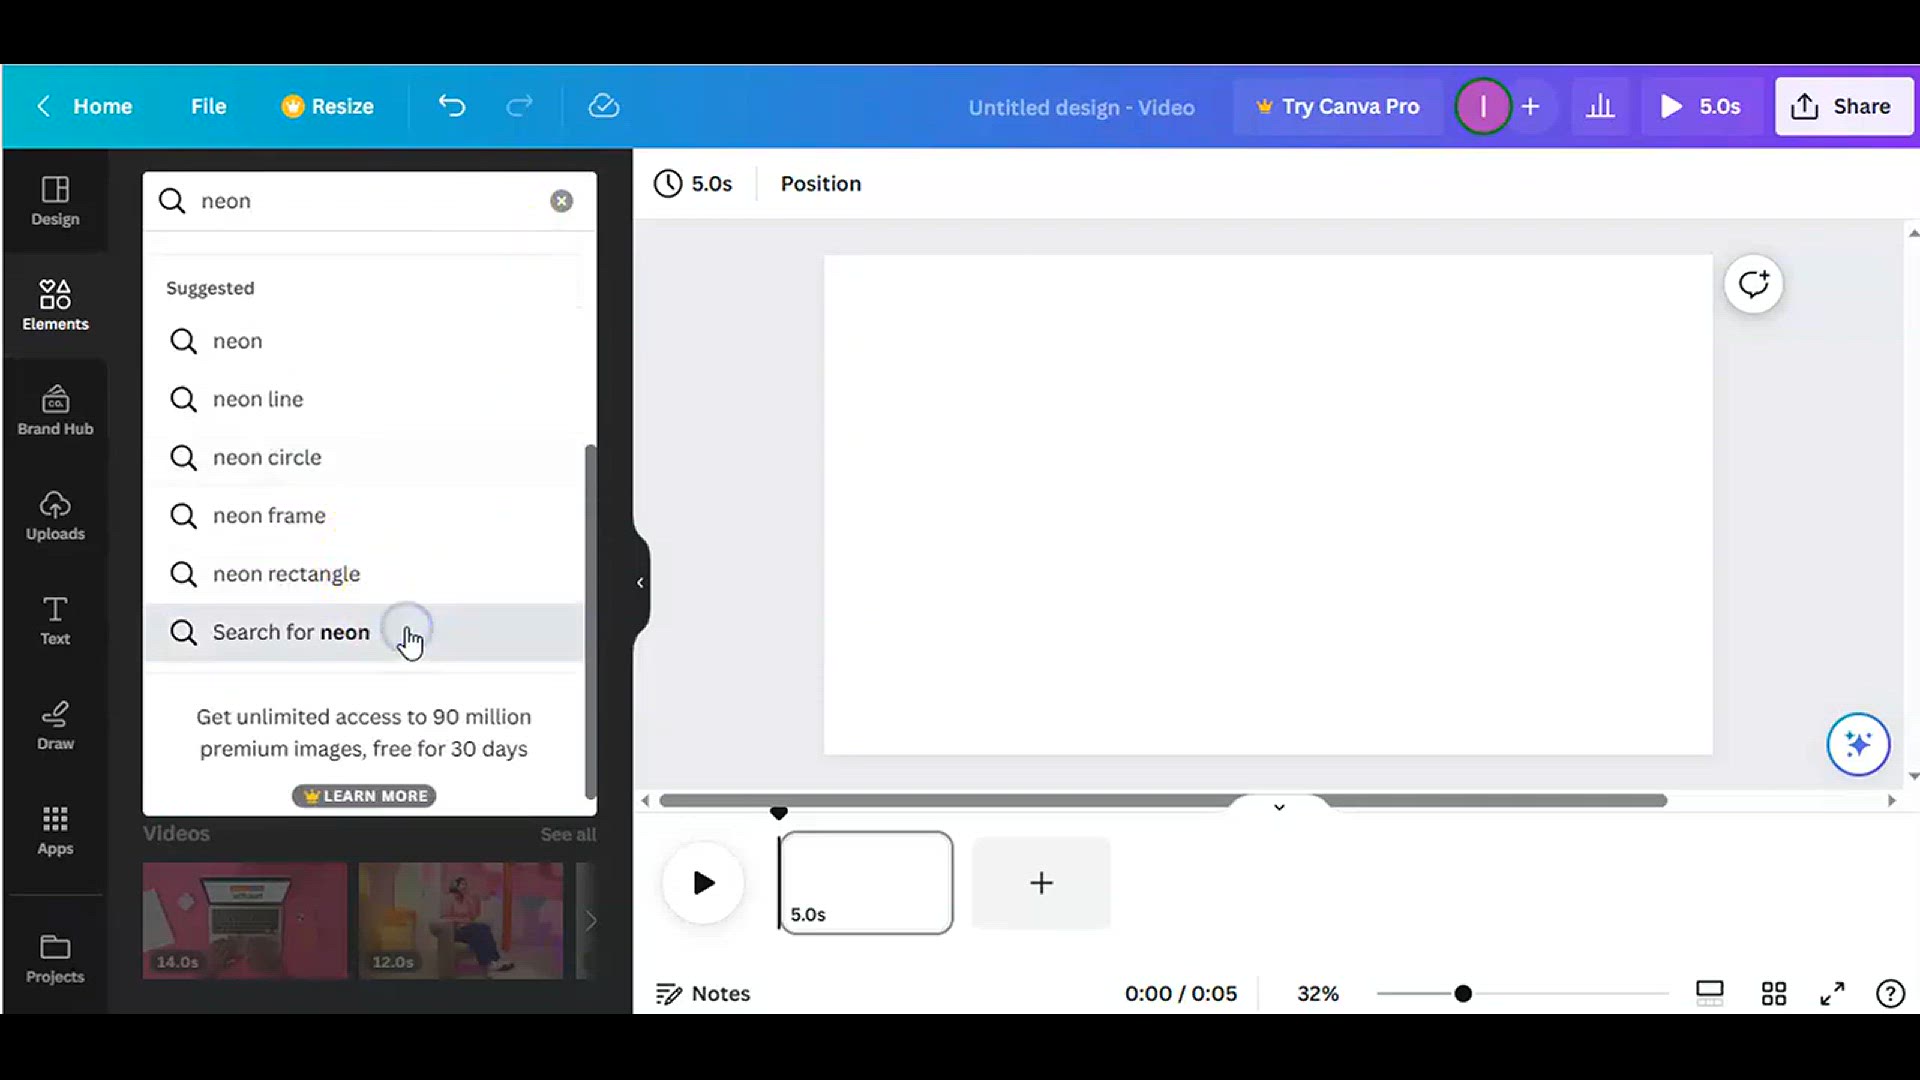Adjust the zoom slider handle
1920x1080 pixels.
[1463, 994]
